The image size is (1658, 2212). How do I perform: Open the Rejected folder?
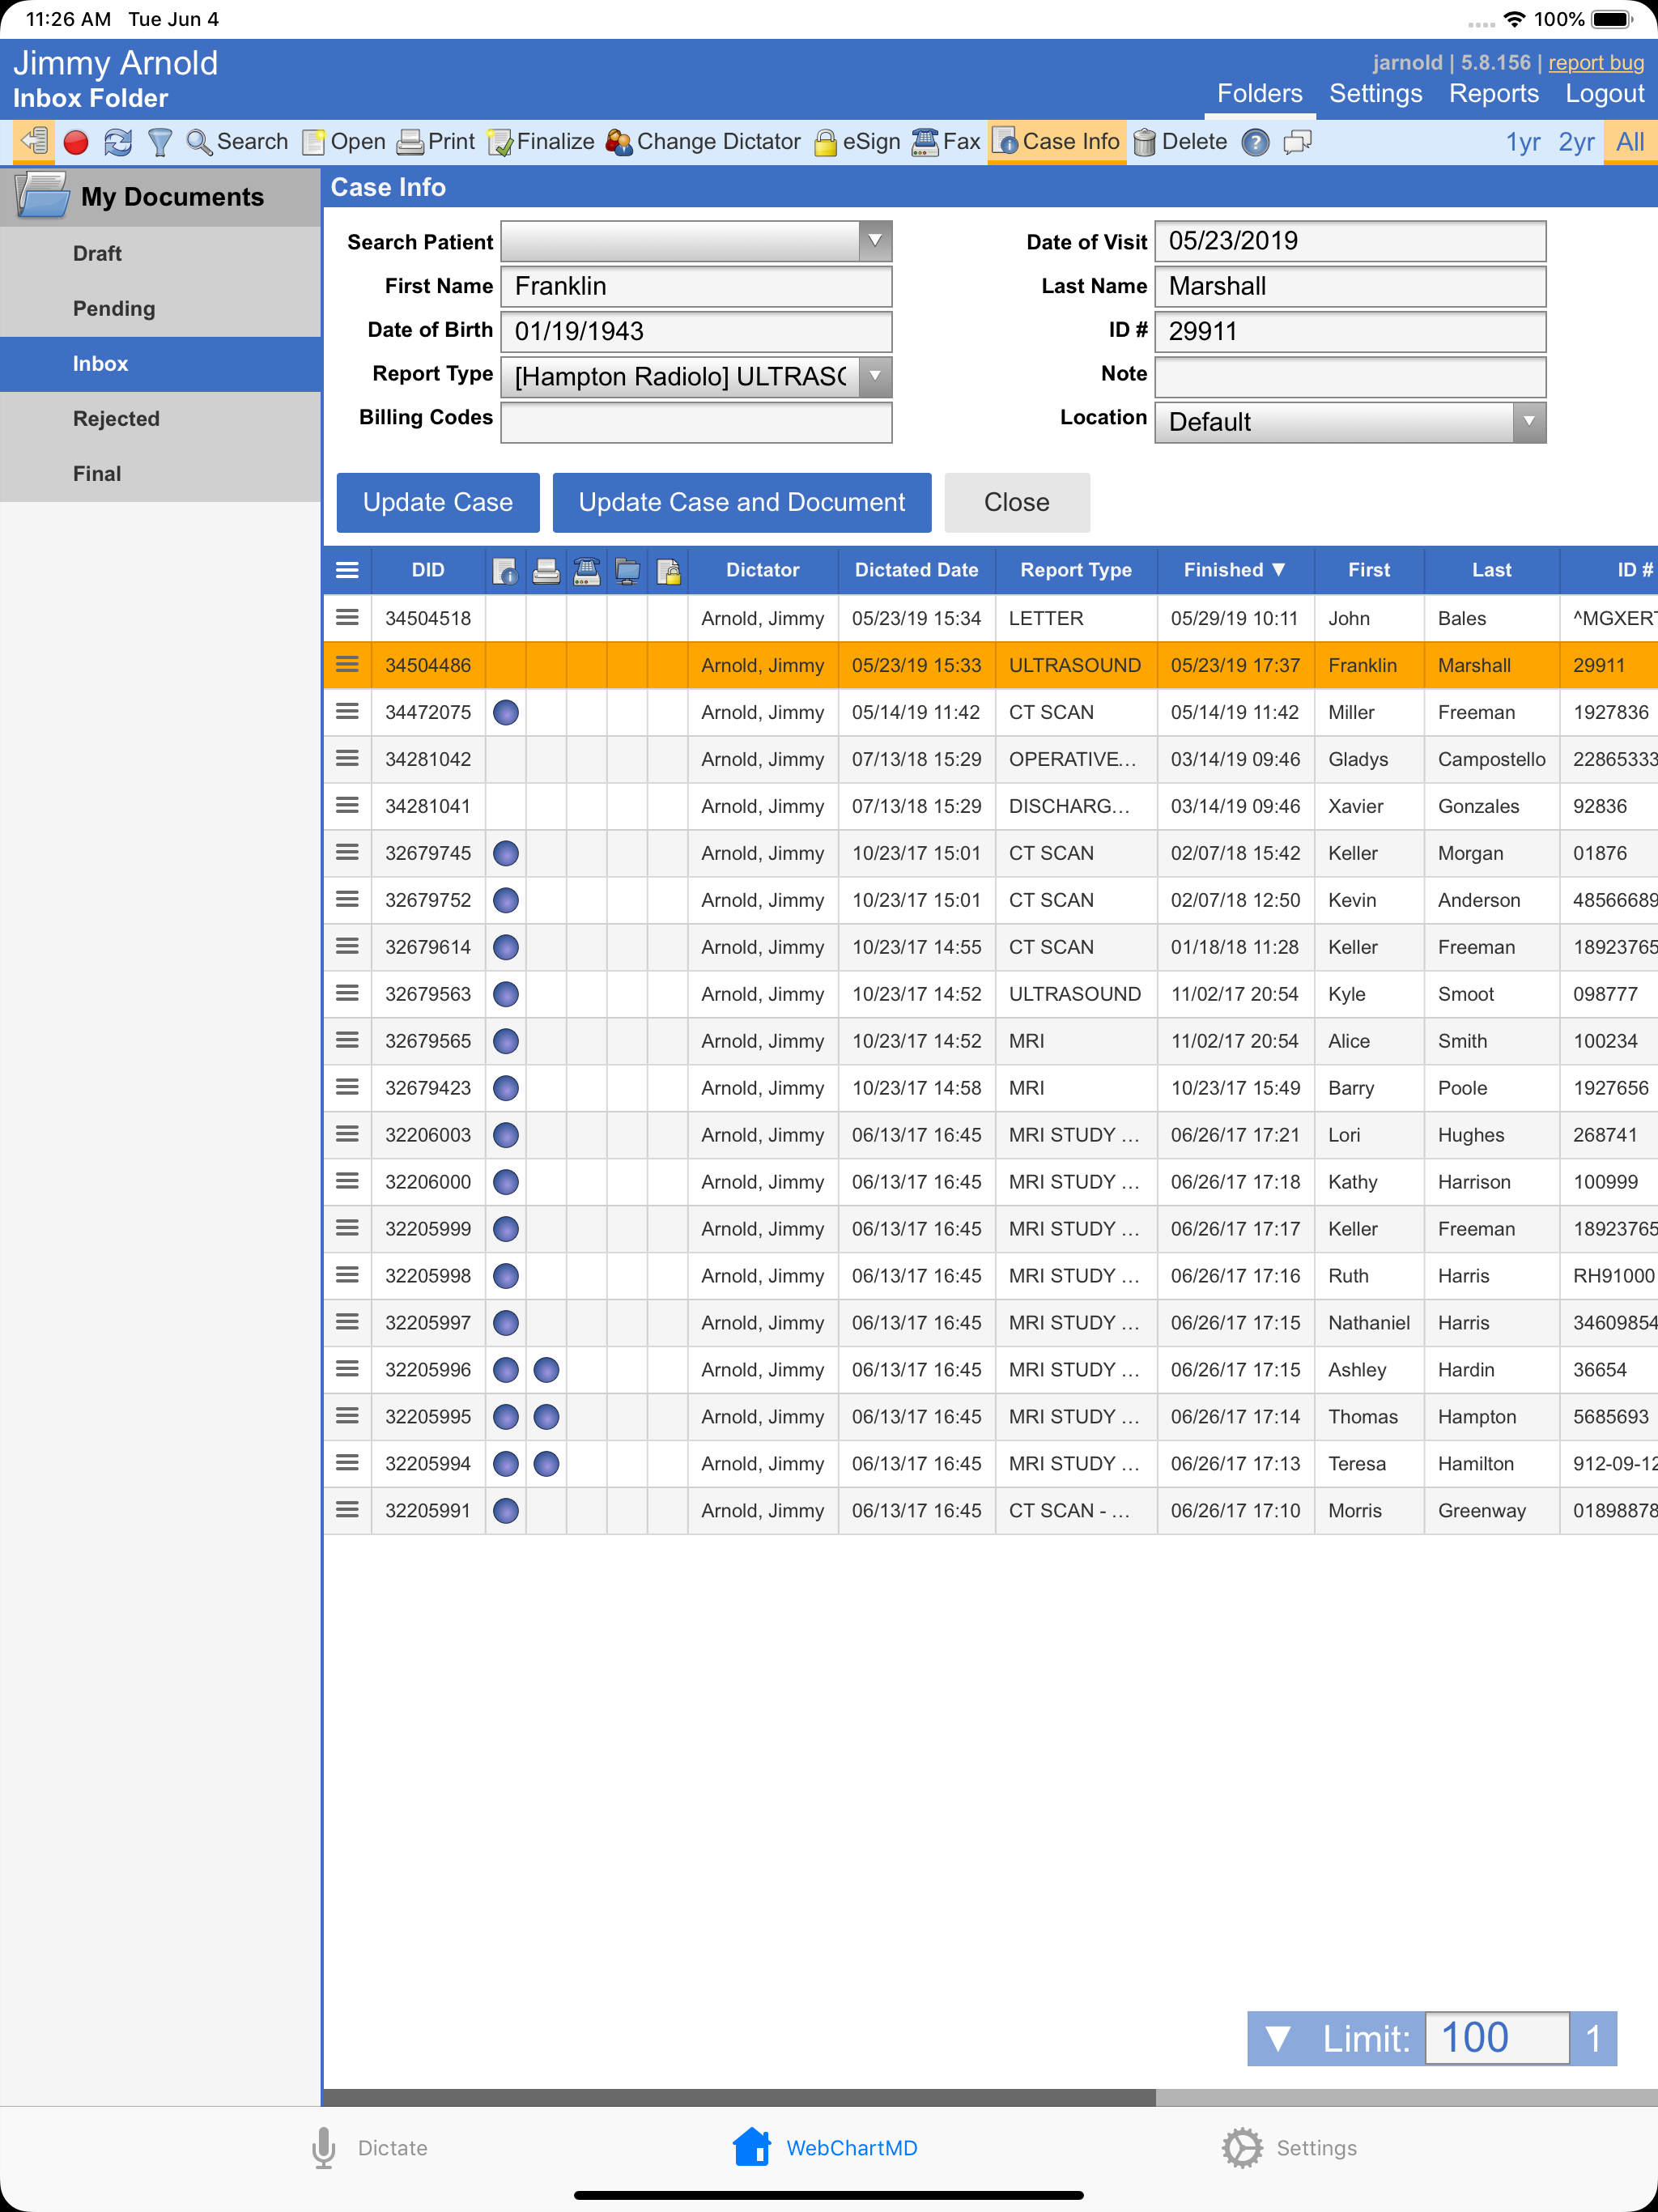click(160, 419)
